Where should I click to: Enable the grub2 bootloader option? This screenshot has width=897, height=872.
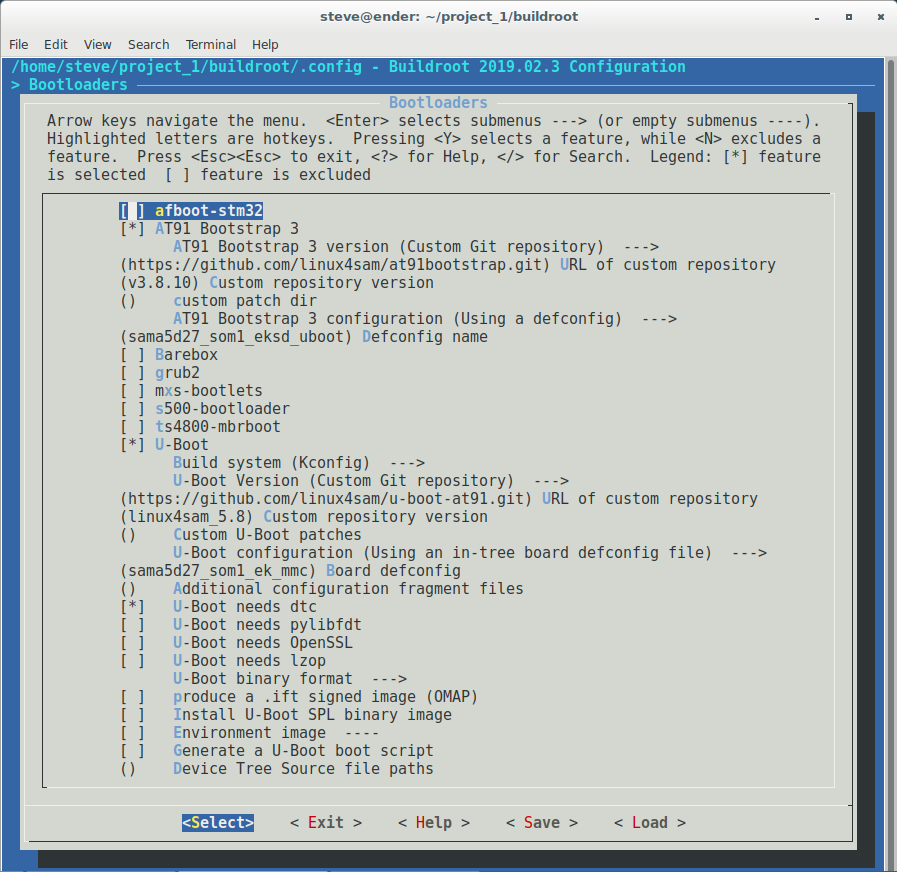132,373
